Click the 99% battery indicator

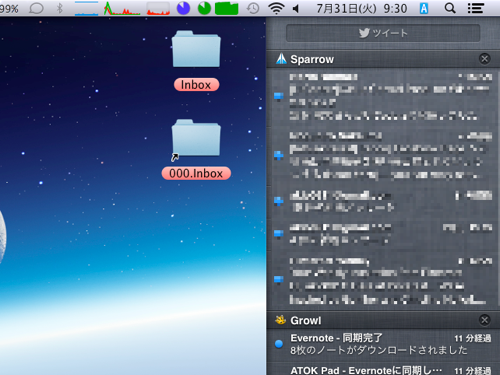click(x=9, y=8)
